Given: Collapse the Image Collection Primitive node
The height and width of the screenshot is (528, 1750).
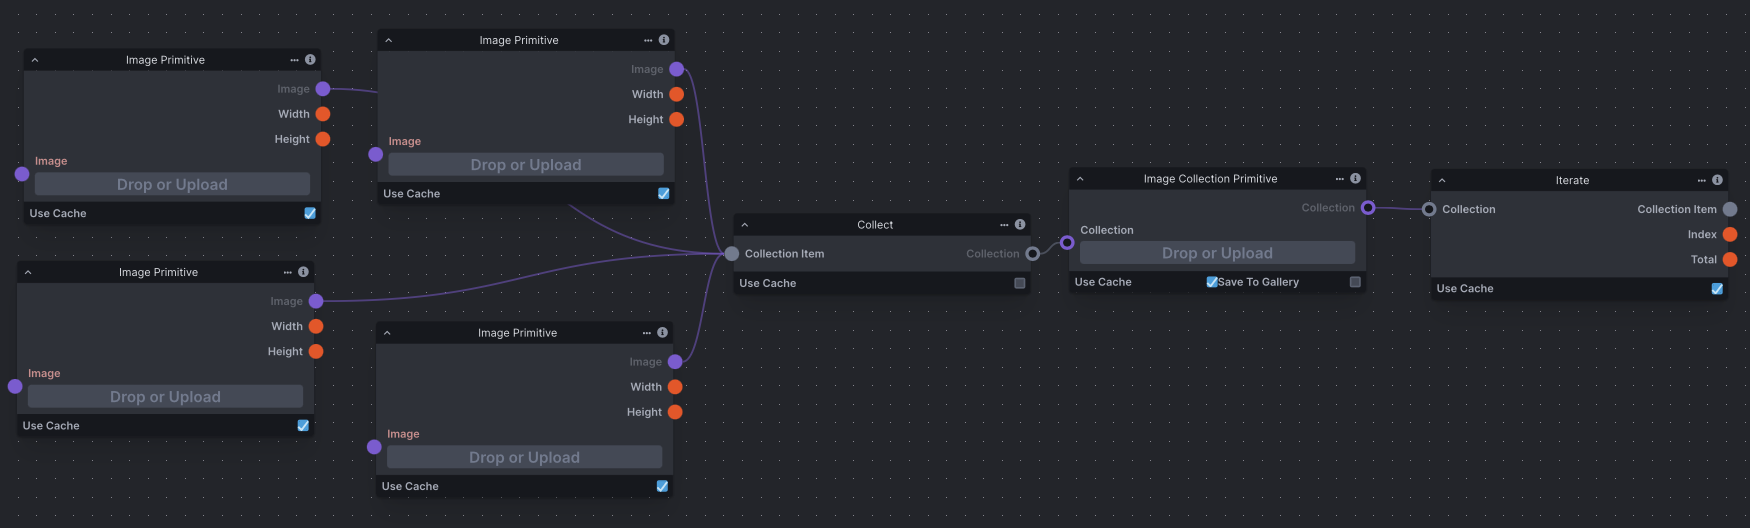Looking at the screenshot, I should click(x=1080, y=179).
